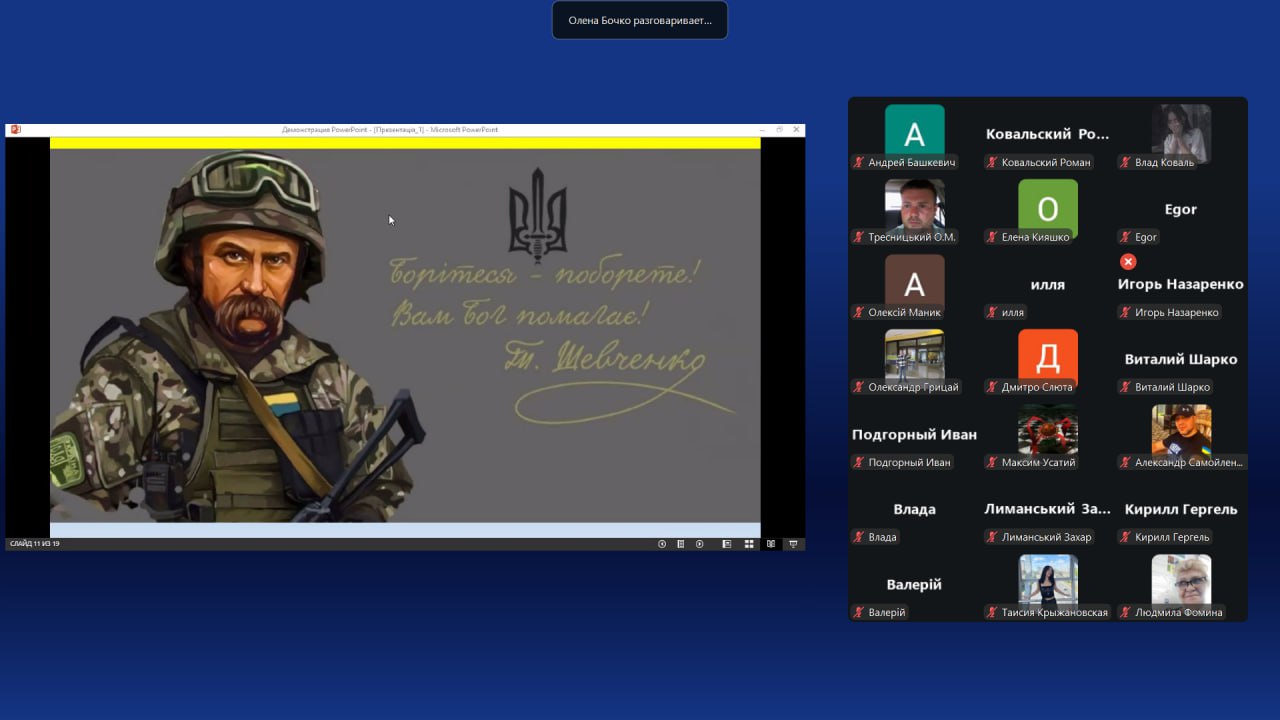1280x720 pixels.
Task: Click muted mic icon beside Андрей Башкевич
Action: (x=858, y=162)
